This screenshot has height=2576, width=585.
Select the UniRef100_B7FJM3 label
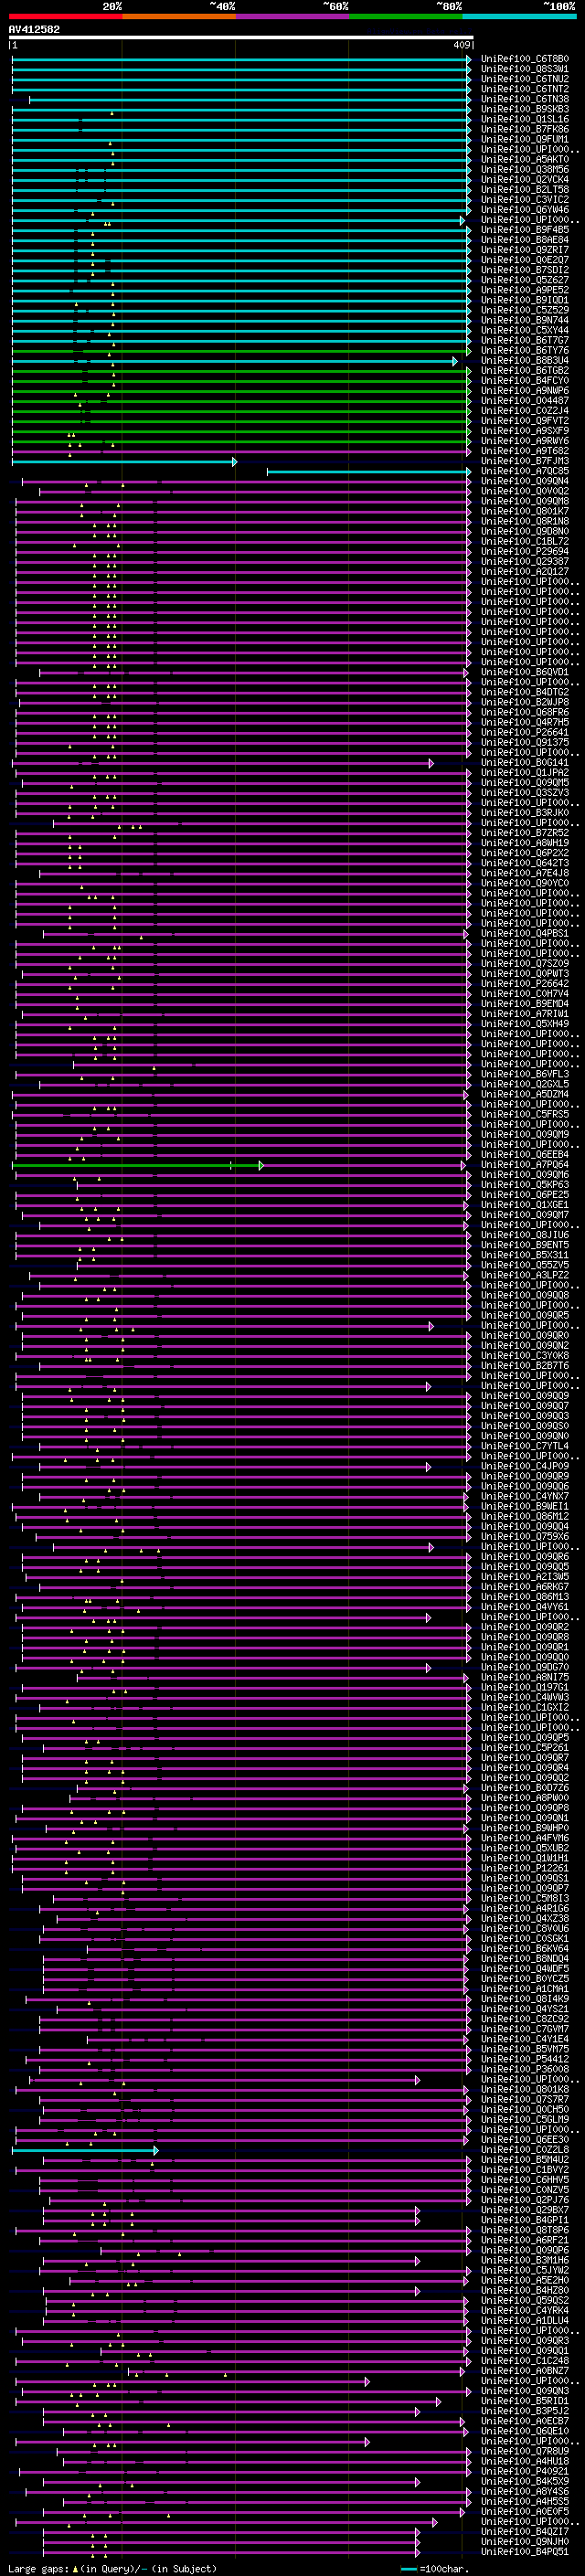[525, 461]
